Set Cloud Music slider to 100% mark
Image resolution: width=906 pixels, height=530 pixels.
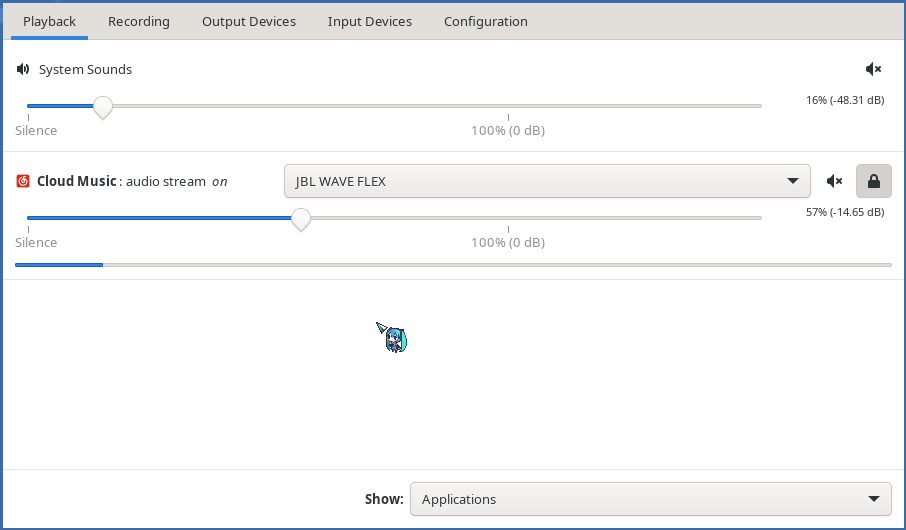point(508,218)
